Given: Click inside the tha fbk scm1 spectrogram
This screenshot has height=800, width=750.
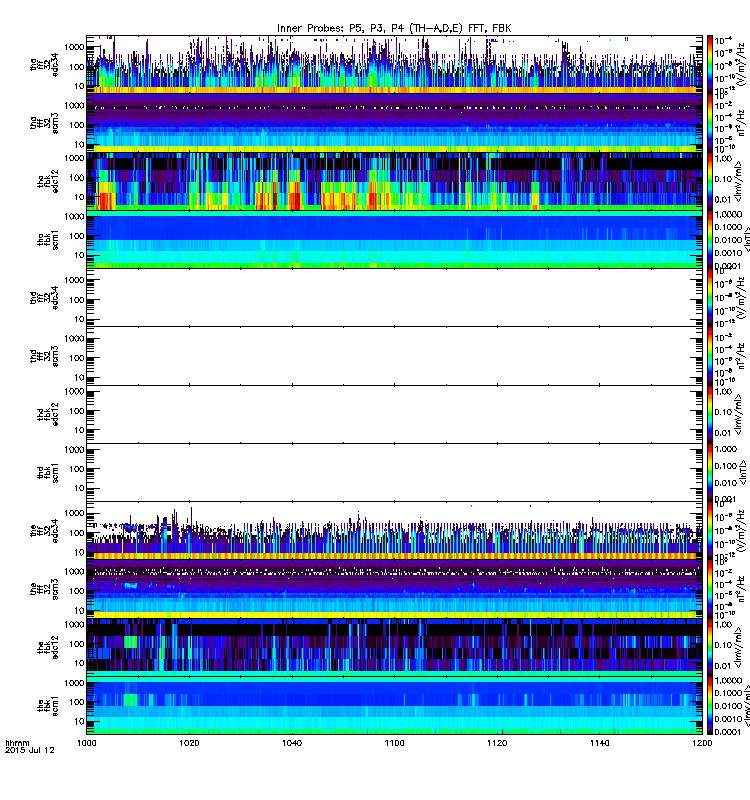Looking at the screenshot, I should tap(394, 239).
